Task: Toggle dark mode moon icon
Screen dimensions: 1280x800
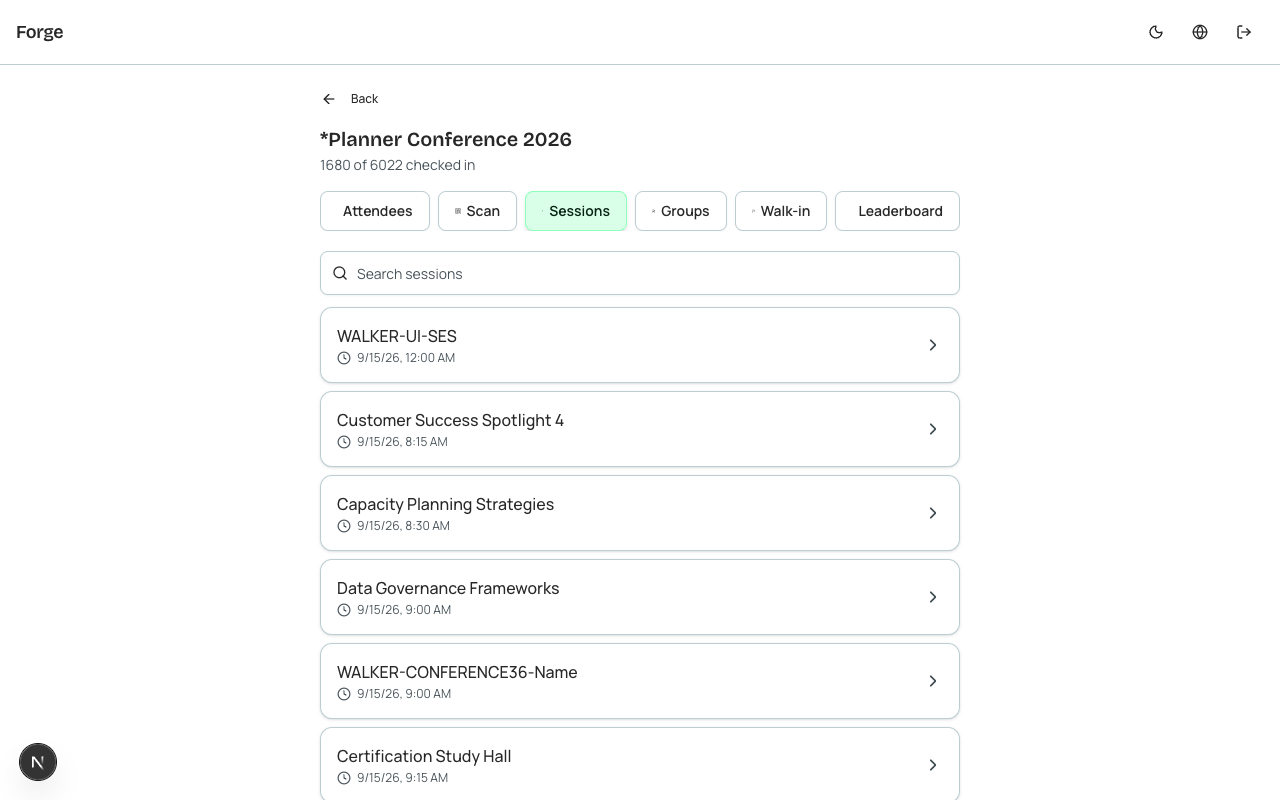Action: (1156, 32)
